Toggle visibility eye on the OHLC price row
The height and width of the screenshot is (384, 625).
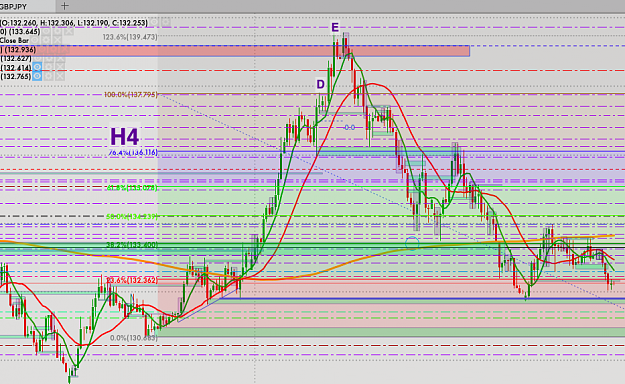(x=154, y=22)
